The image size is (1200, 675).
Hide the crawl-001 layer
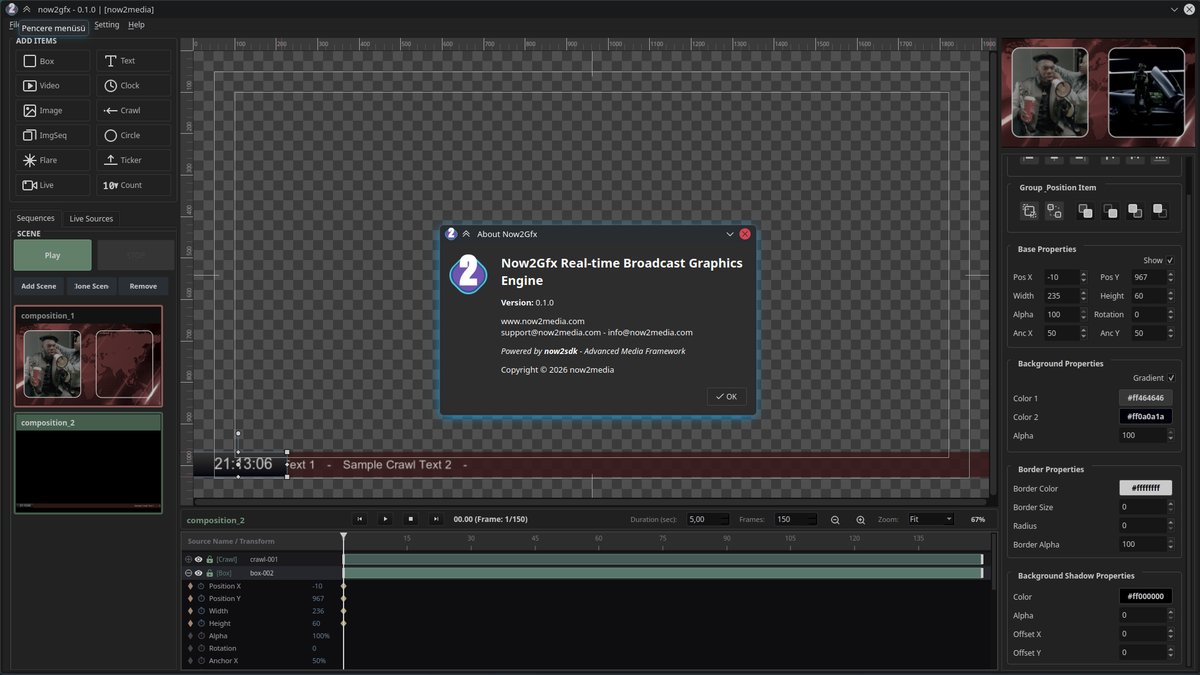[198, 559]
